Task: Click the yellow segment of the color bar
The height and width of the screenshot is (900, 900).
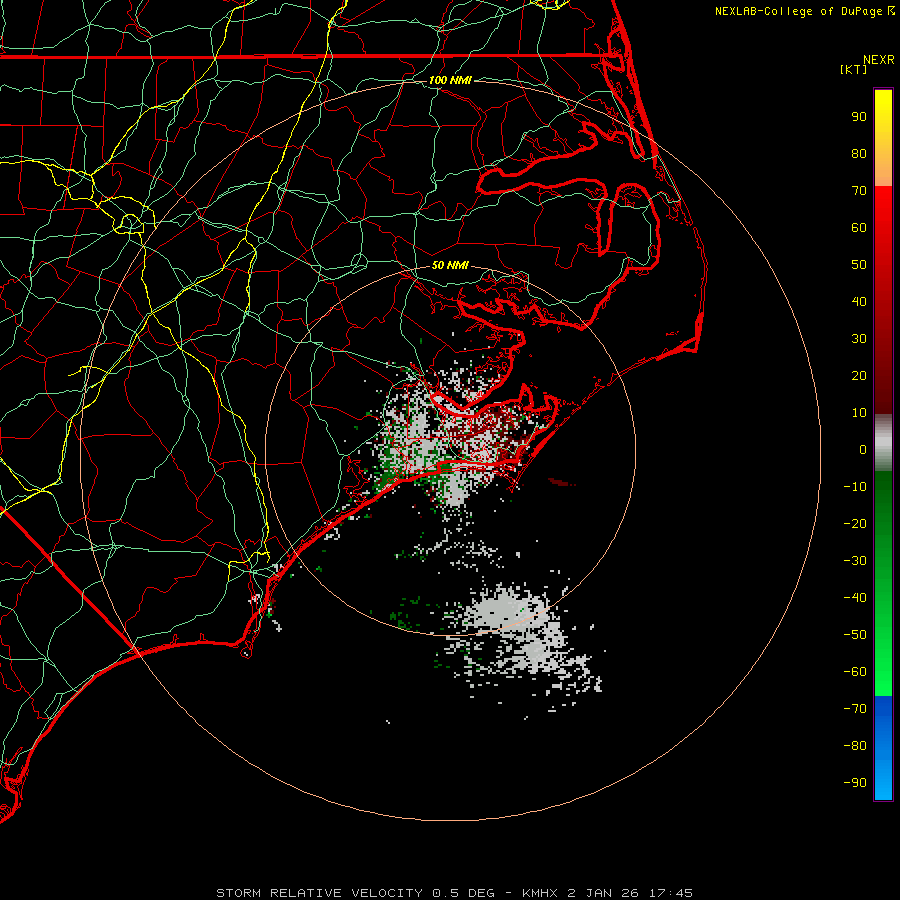Action: tap(883, 138)
